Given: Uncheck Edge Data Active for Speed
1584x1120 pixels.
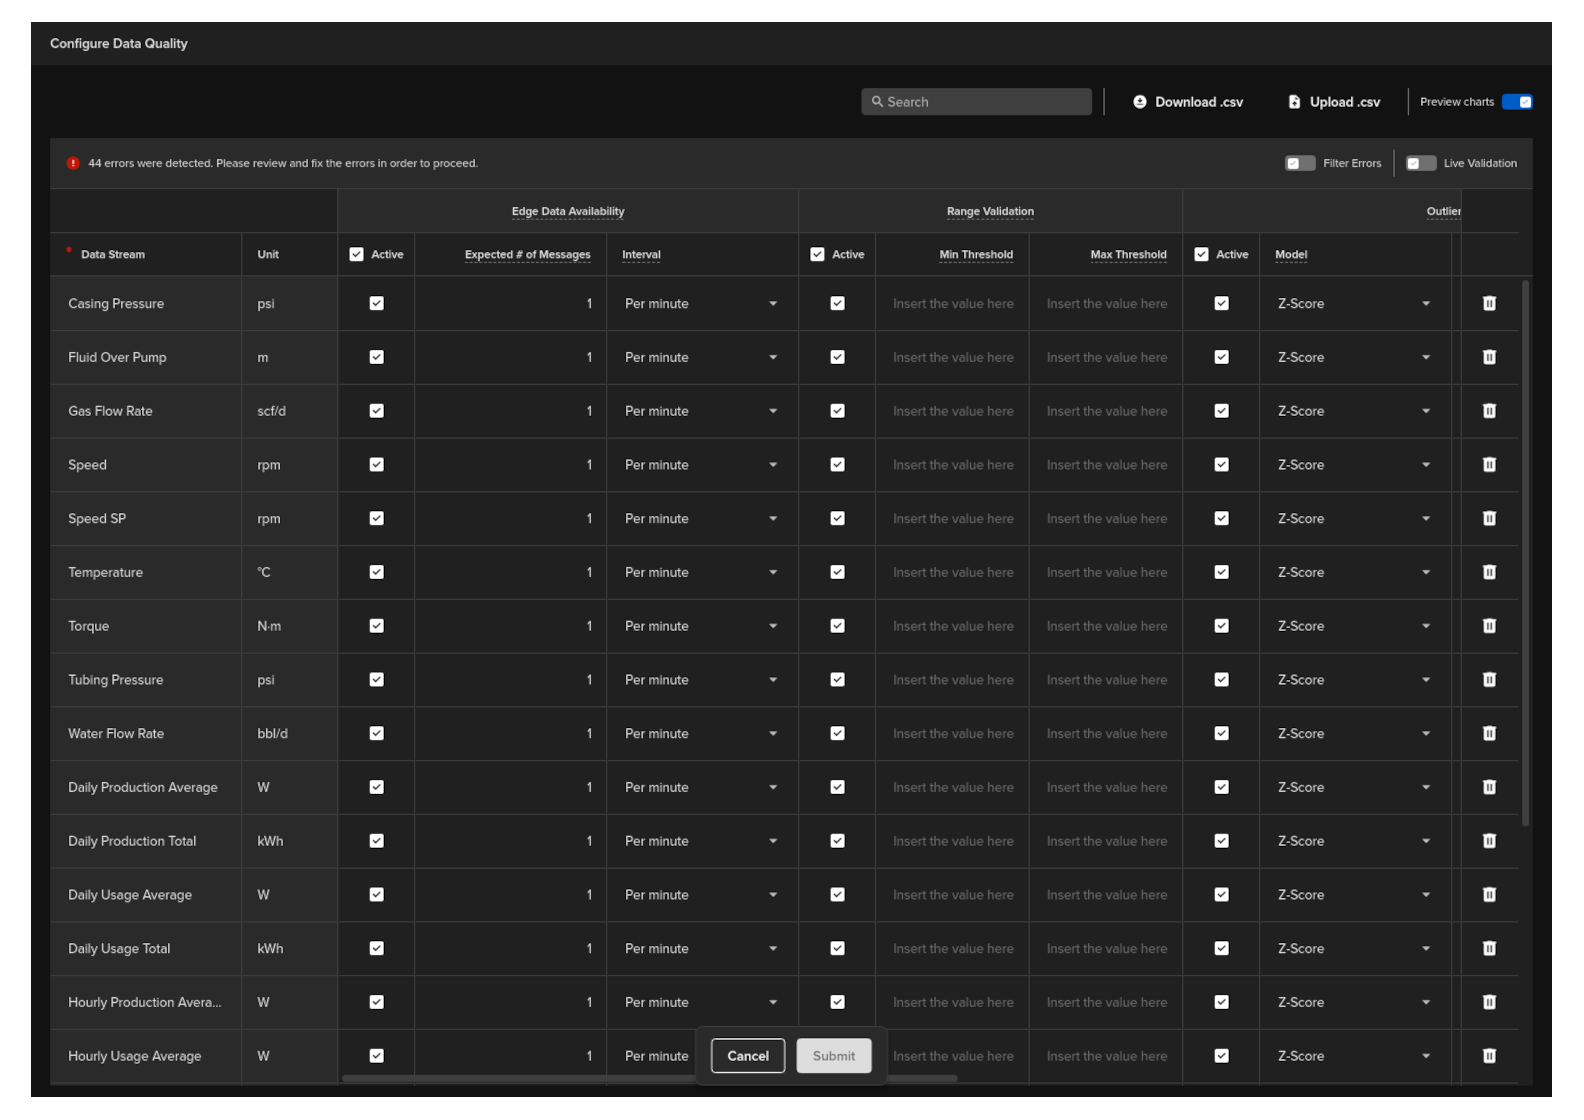Looking at the screenshot, I should click(x=377, y=465).
